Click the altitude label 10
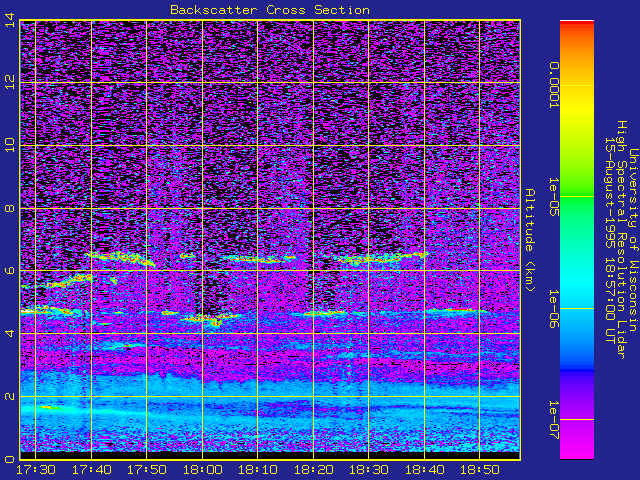640x480 pixels. point(9,145)
